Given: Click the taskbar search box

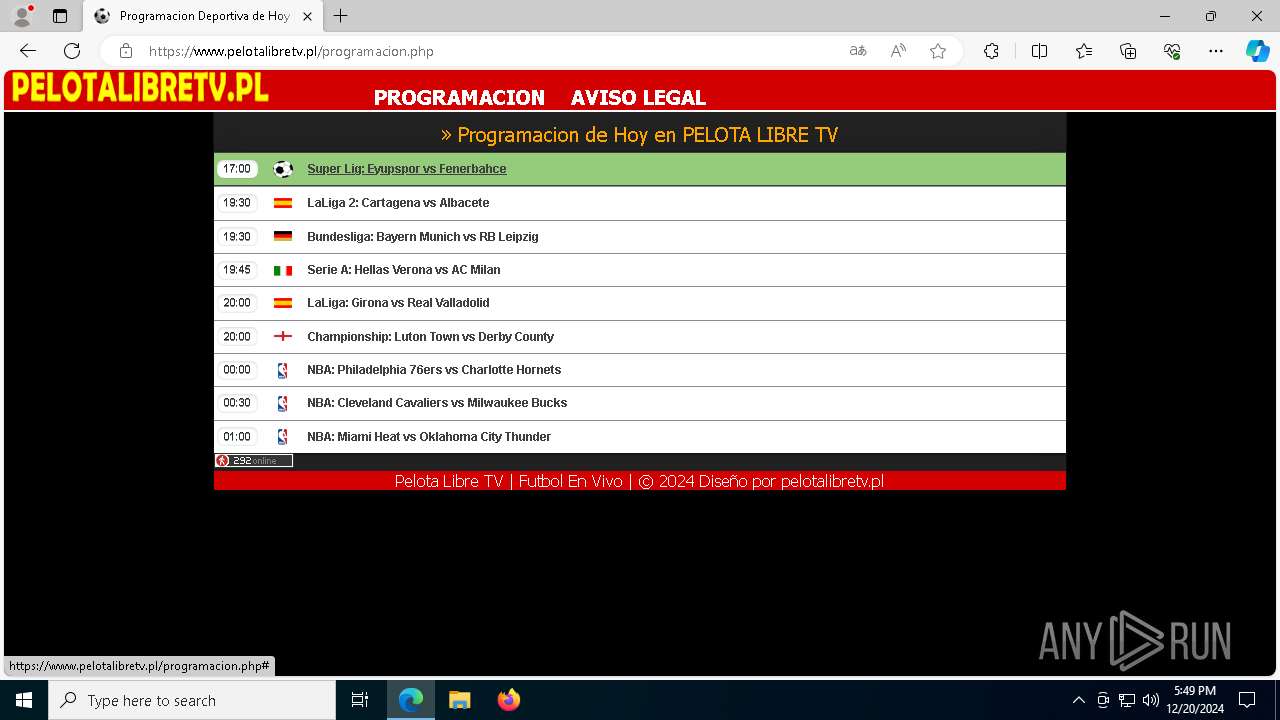Looking at the screenshot, I should (x=192, y=700).
